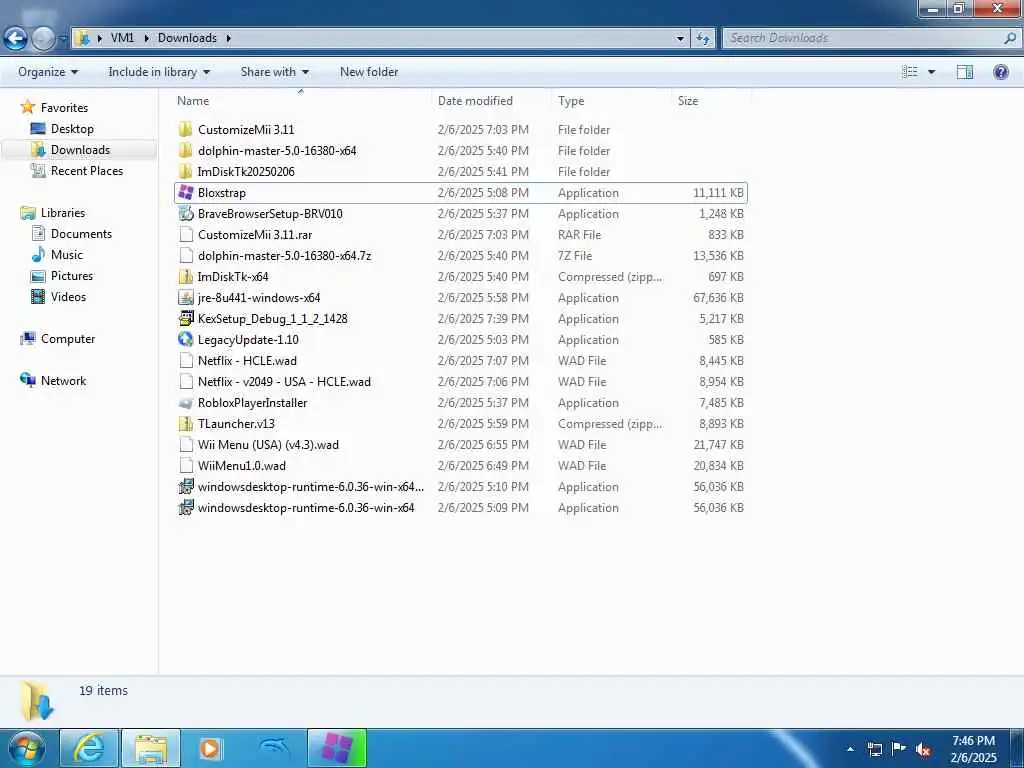The image size is (1024, 768).
Task: Select the ImDiskTk-x64 zipped folder icon
Action: tap(186, 276)
